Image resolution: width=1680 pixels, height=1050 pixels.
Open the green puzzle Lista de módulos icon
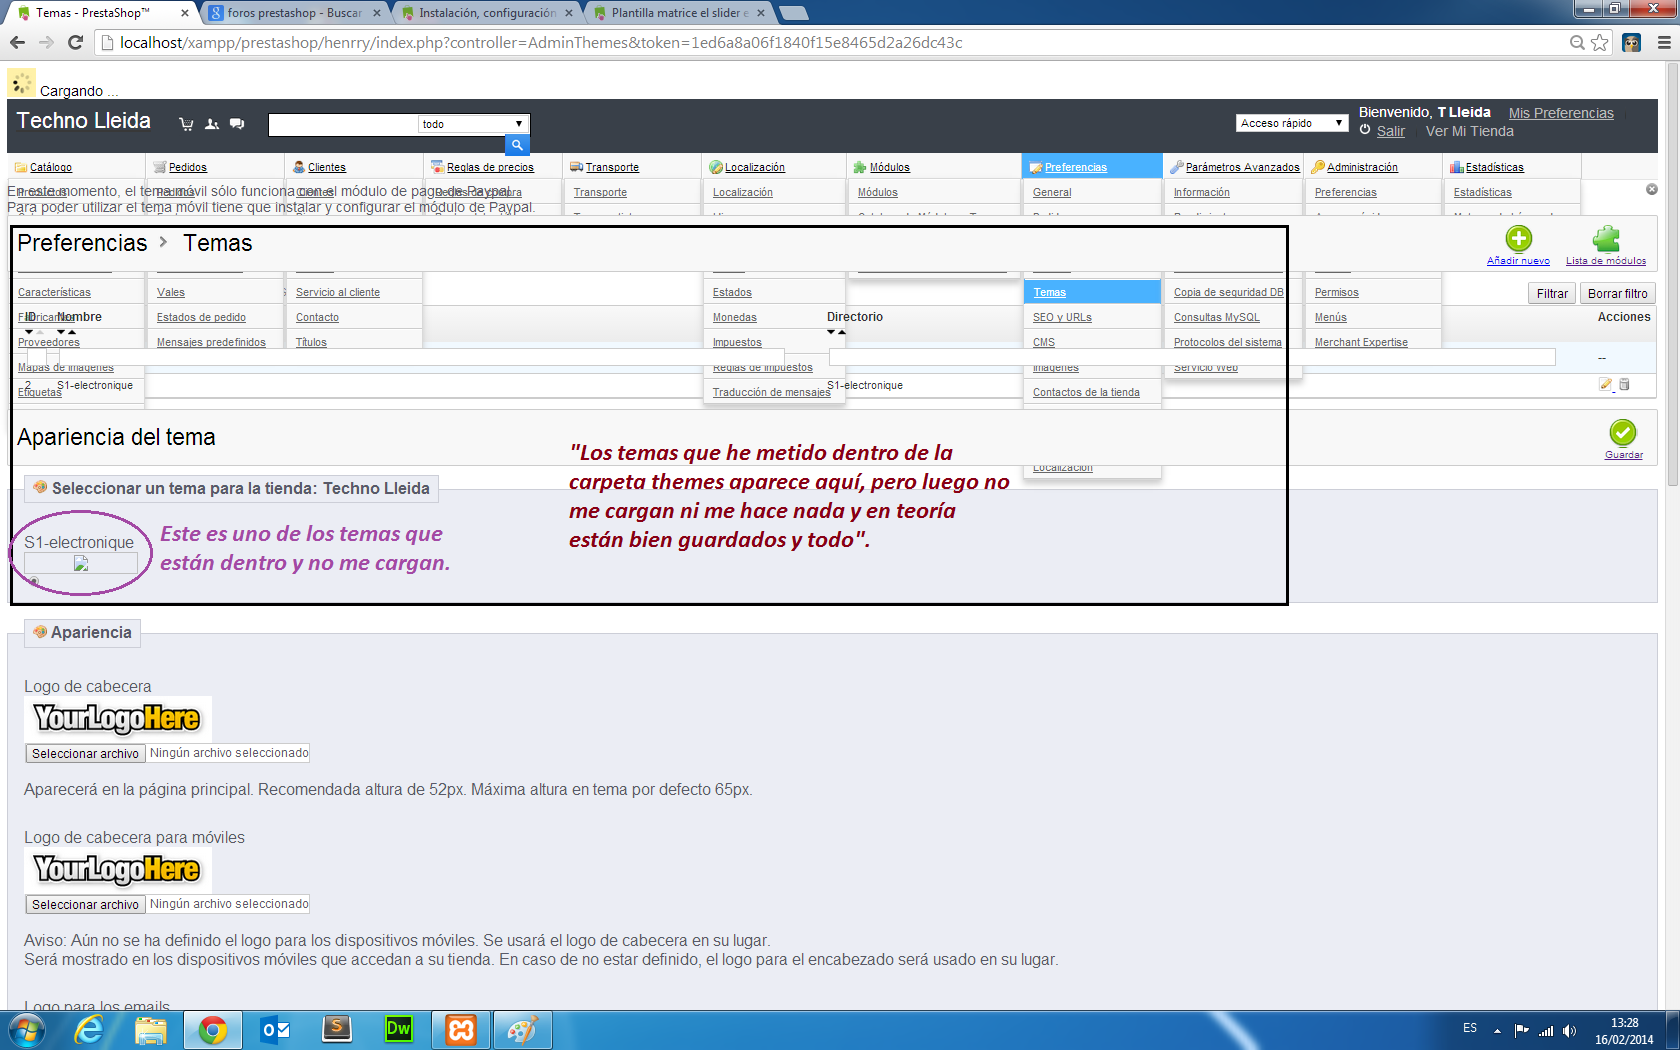pos(1606,238)
